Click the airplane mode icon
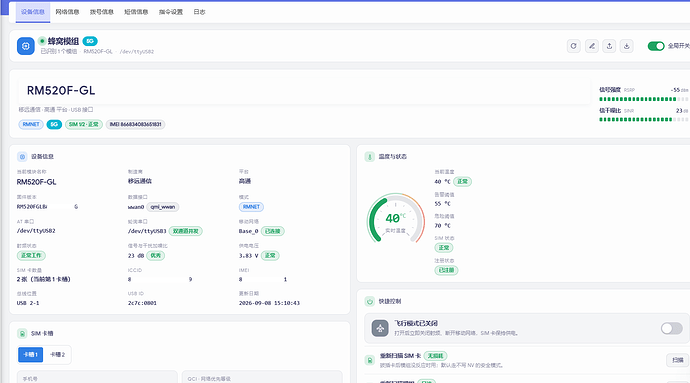The image size is (690, 383). [x=380, y=328]
